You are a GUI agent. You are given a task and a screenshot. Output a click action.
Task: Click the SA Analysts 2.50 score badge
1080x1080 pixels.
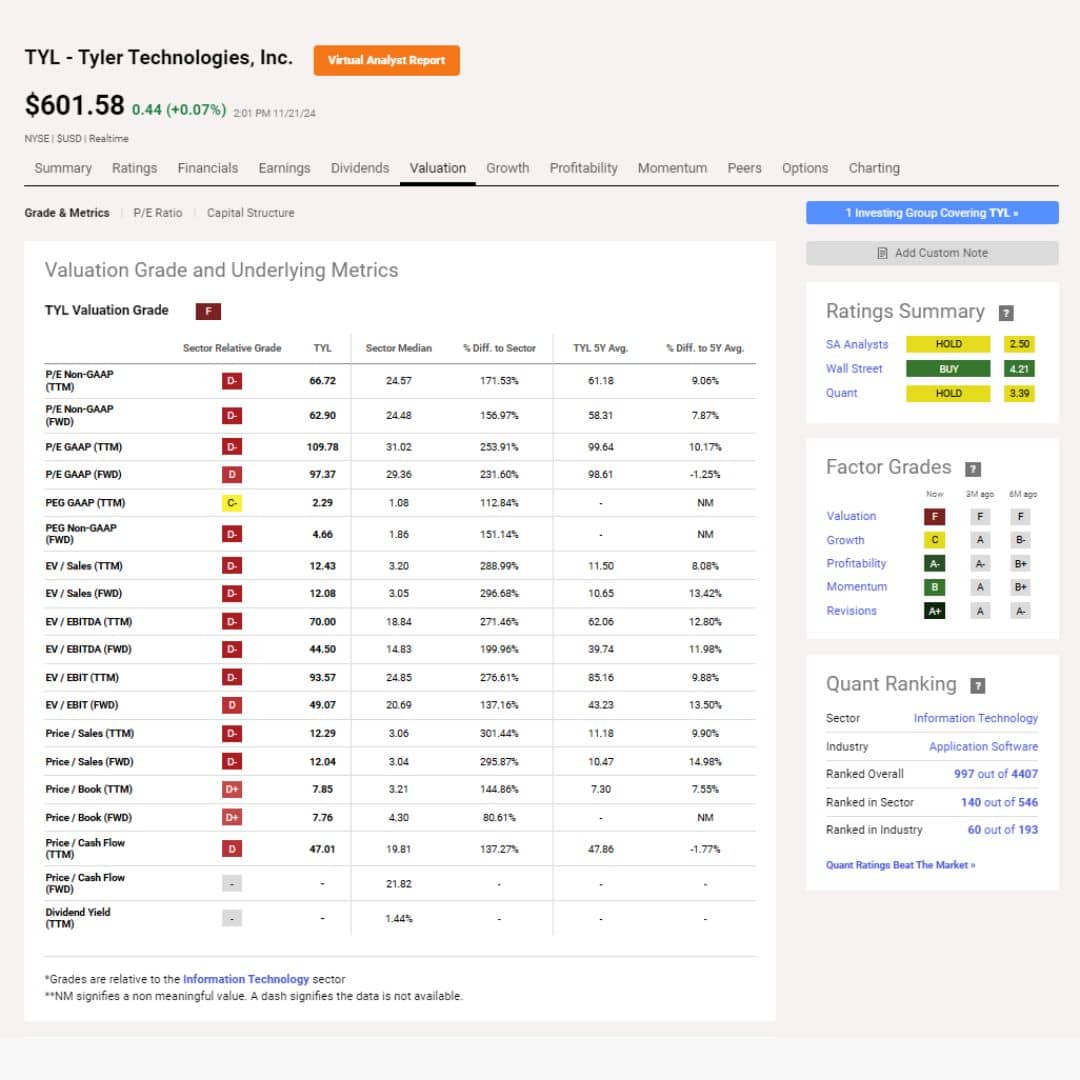click(1019, 344)
